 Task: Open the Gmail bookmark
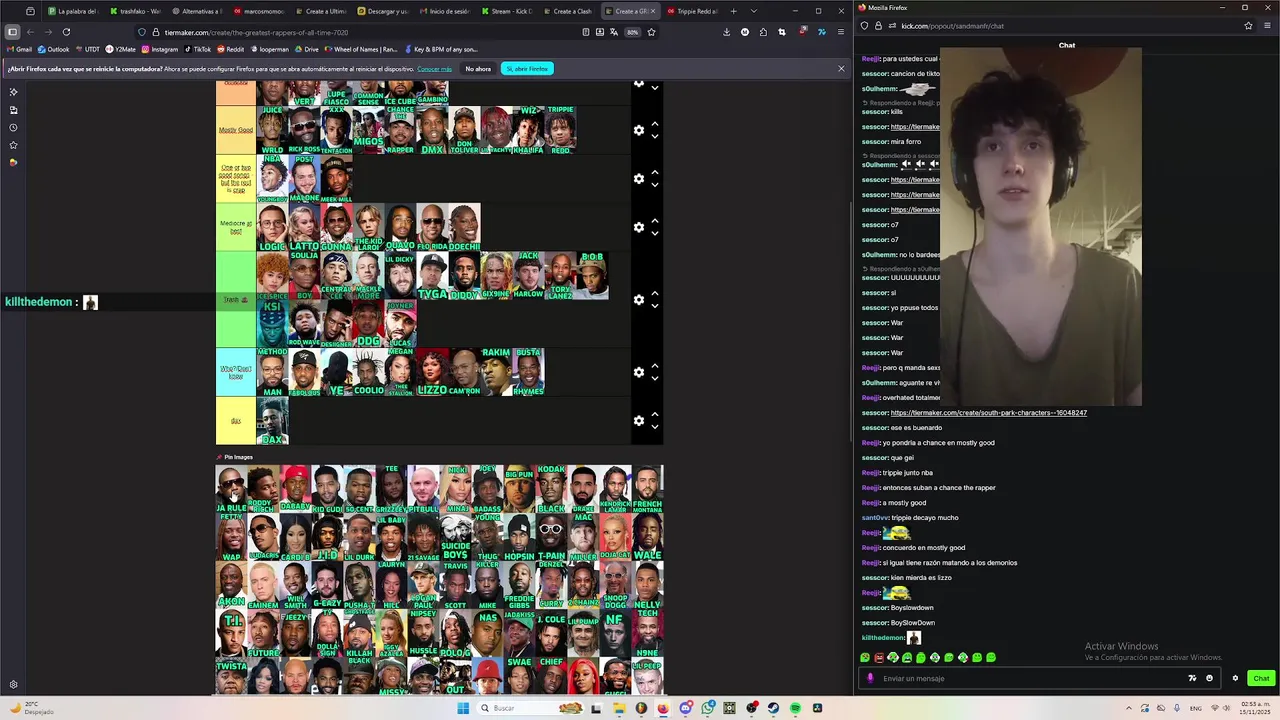tap(20, 49)
